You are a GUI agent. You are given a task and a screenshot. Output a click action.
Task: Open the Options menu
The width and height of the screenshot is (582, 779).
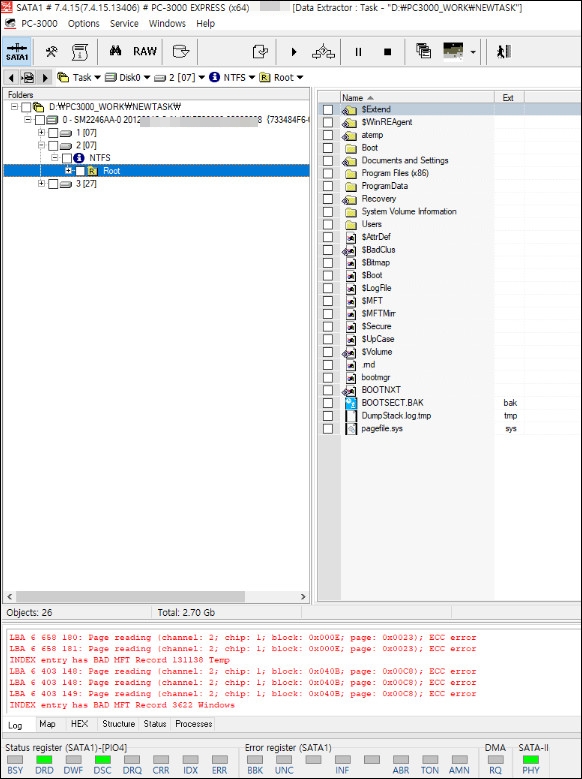click(83, 23)
